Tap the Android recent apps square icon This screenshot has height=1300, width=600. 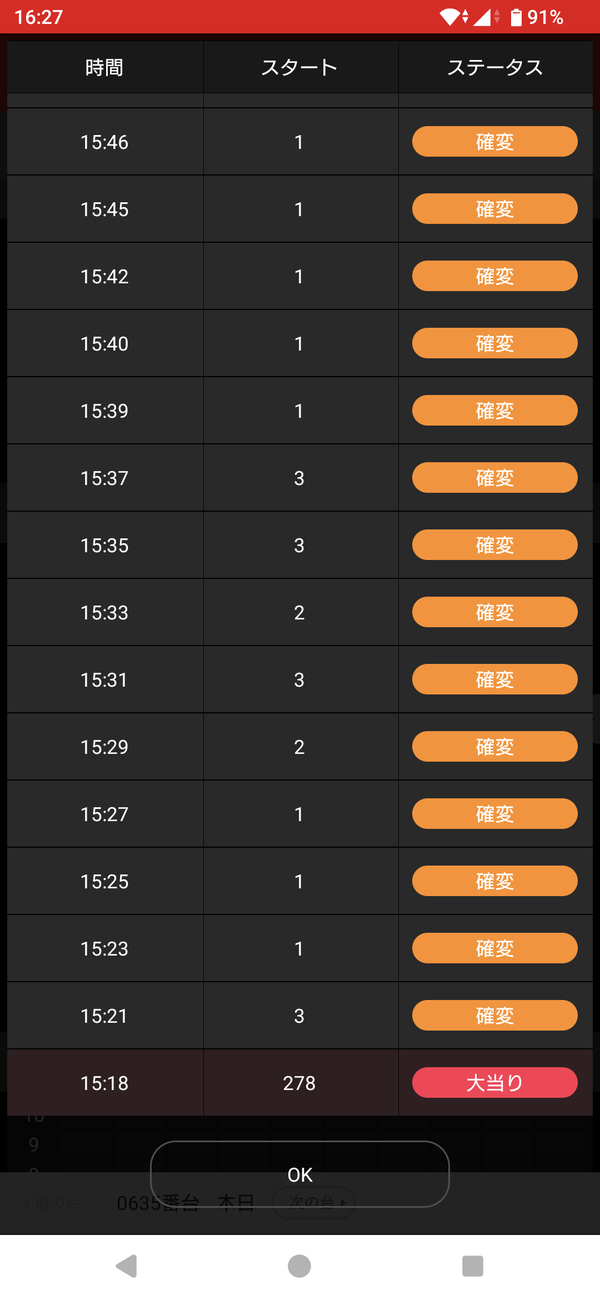pyautogui.click(x=473, y=1266)
